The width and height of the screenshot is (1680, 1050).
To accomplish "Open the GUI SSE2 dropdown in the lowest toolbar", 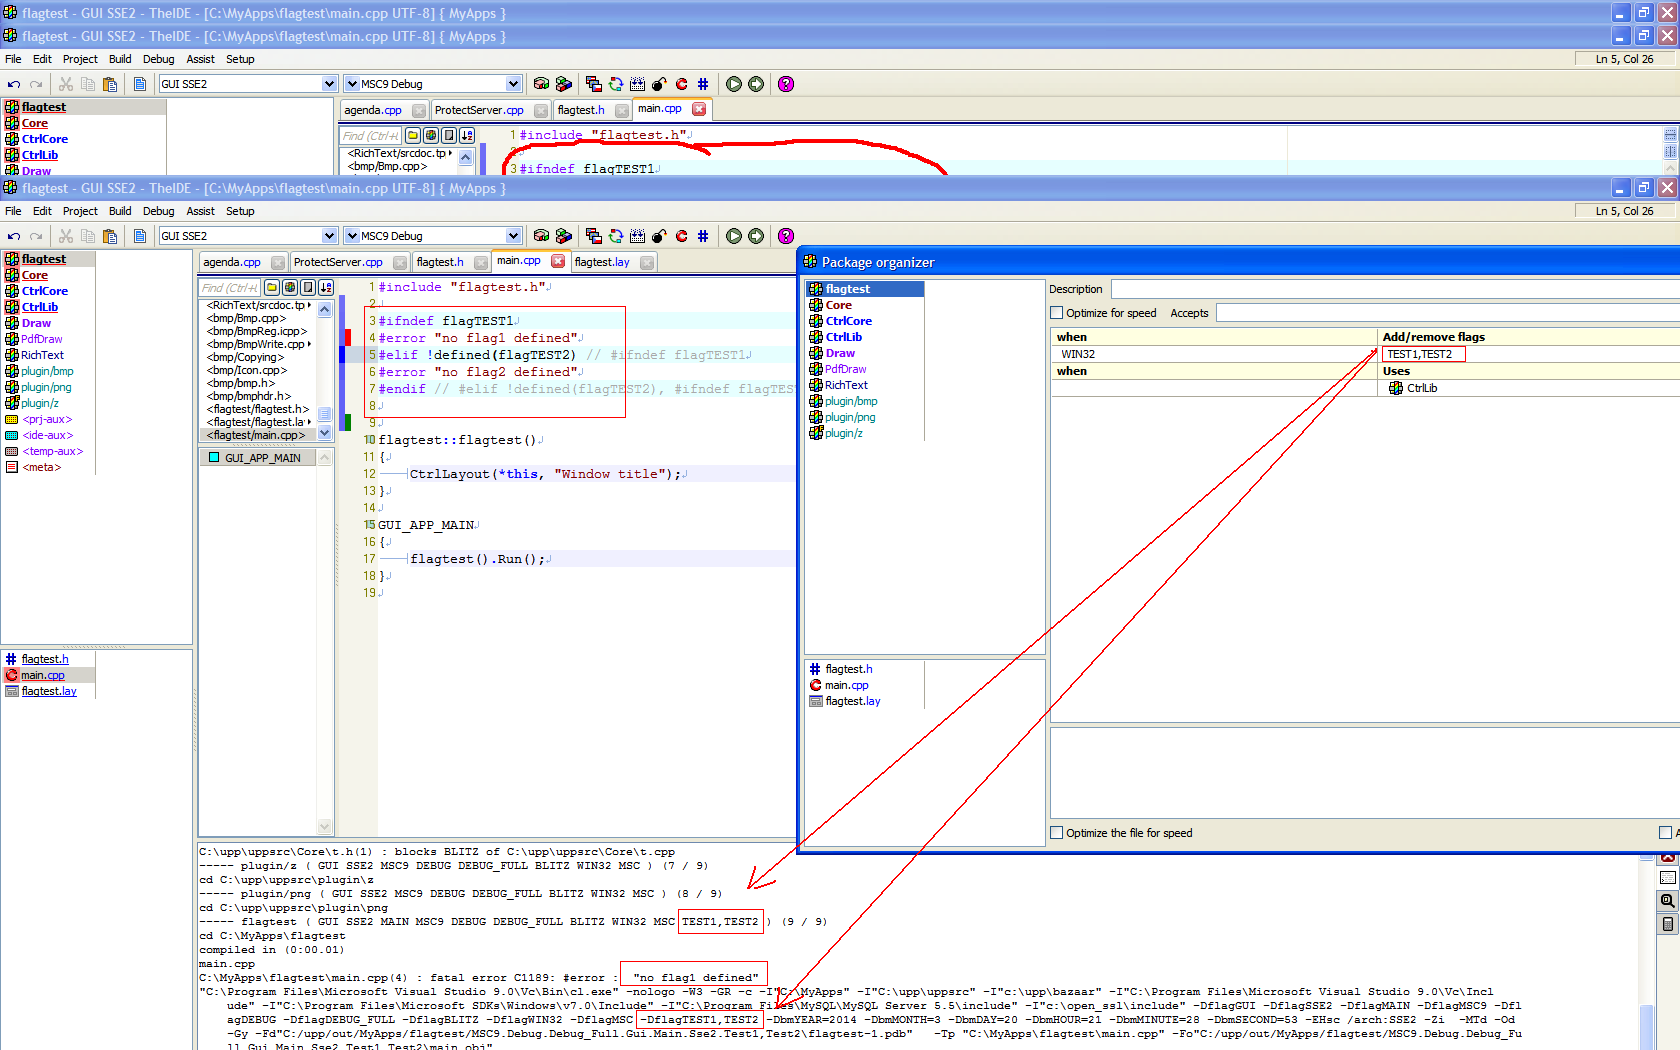I will pos(329,236).
